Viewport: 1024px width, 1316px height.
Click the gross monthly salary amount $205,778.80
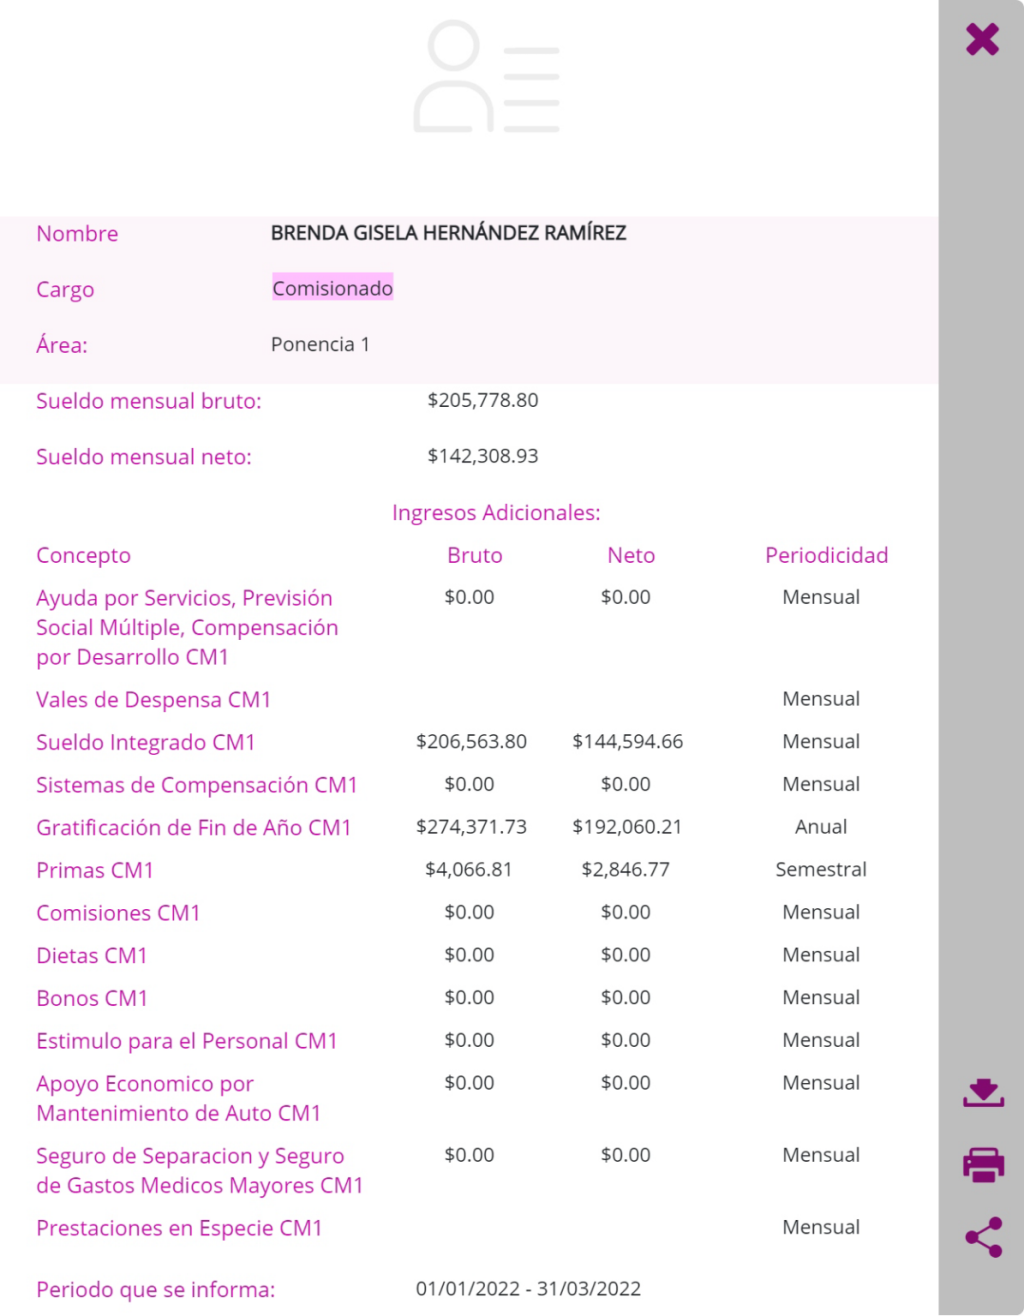tap(483, 400)
